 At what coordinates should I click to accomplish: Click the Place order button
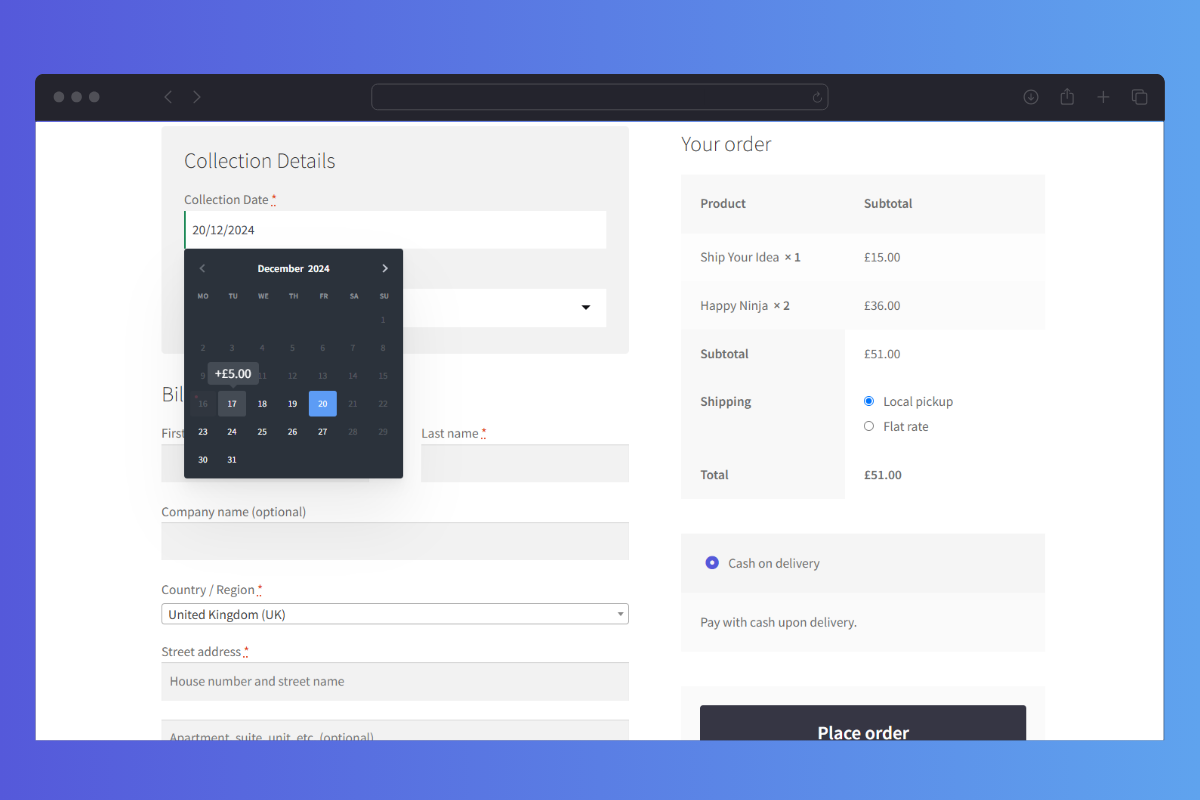tap(862, 732)
